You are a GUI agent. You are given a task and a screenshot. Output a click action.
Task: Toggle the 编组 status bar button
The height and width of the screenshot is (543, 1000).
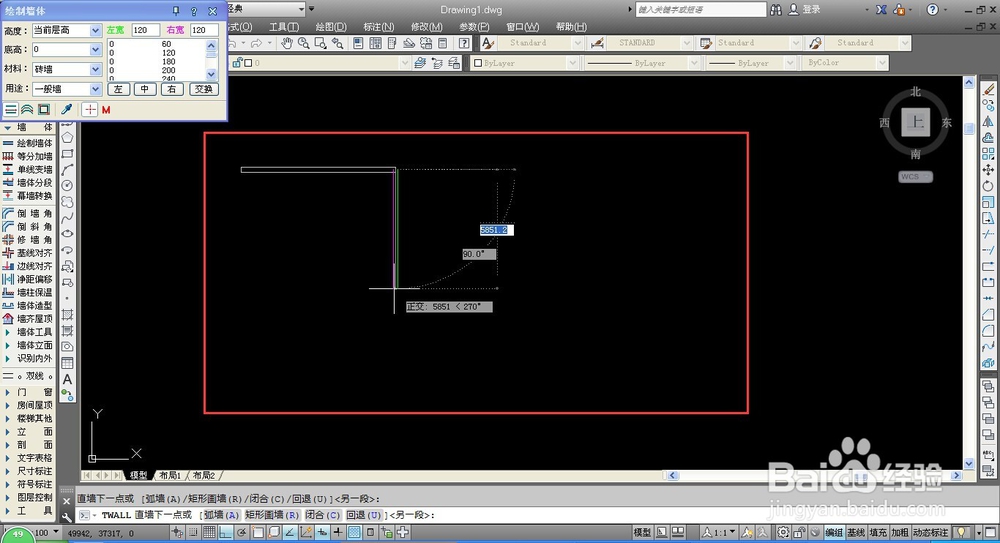[834, 532]
